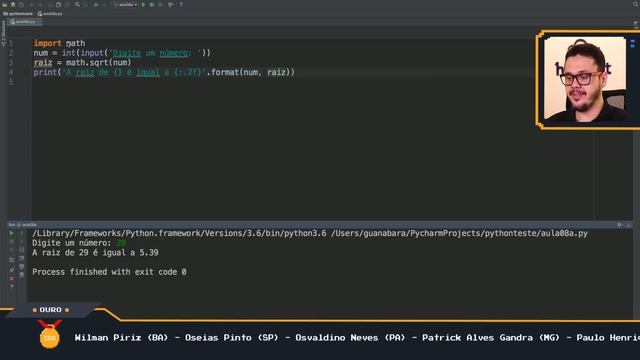This screenshot has height=360, width=640.
Task: Click green input value 29 in console
Action: tap(121, 243)
